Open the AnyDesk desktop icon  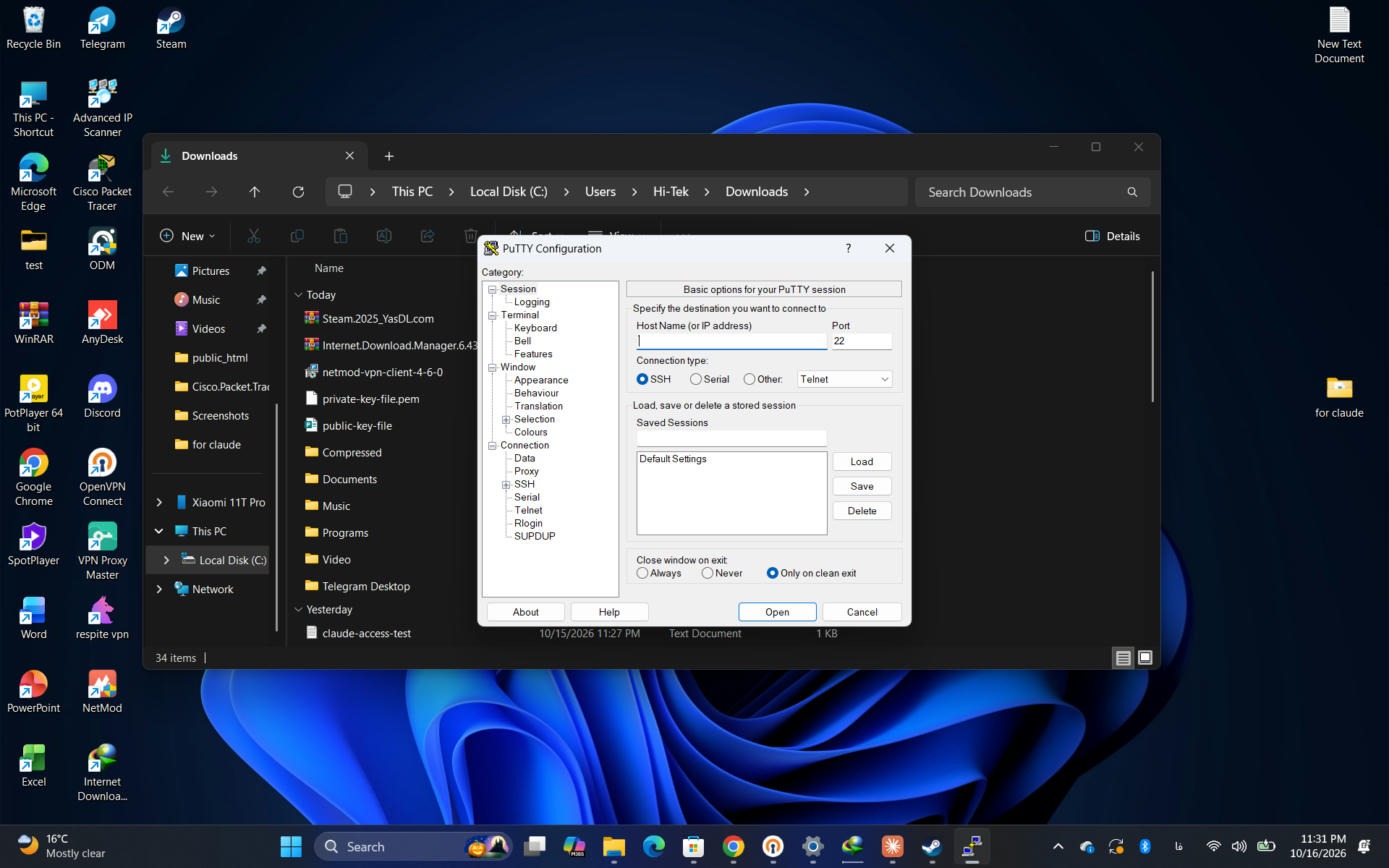pyautogui.click(x=102, y=323)
